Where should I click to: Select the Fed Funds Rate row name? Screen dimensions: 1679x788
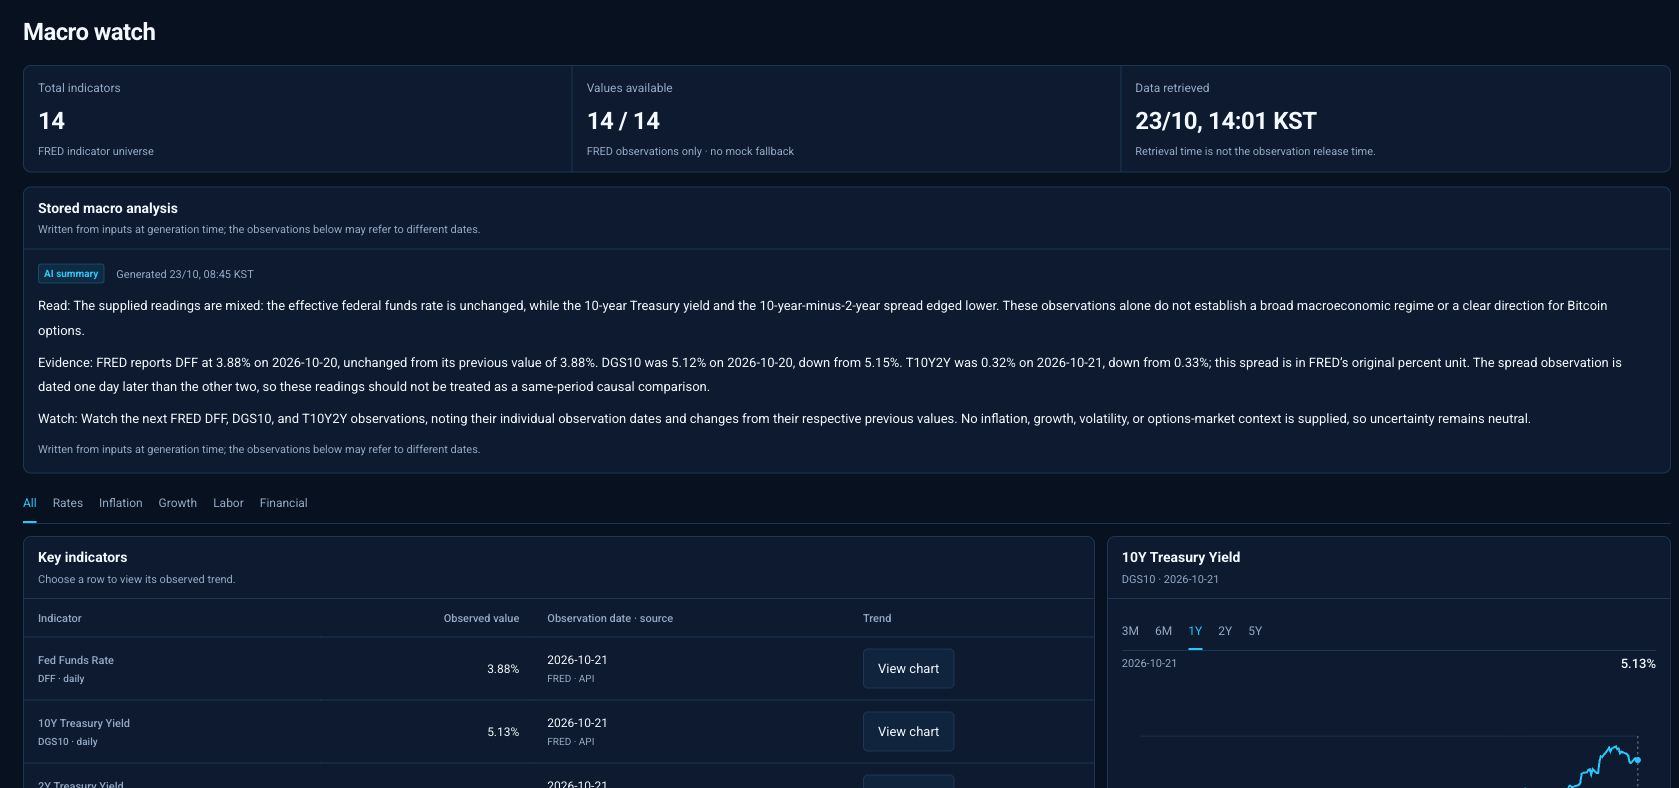pyautogui.click(x=76, y=660)
